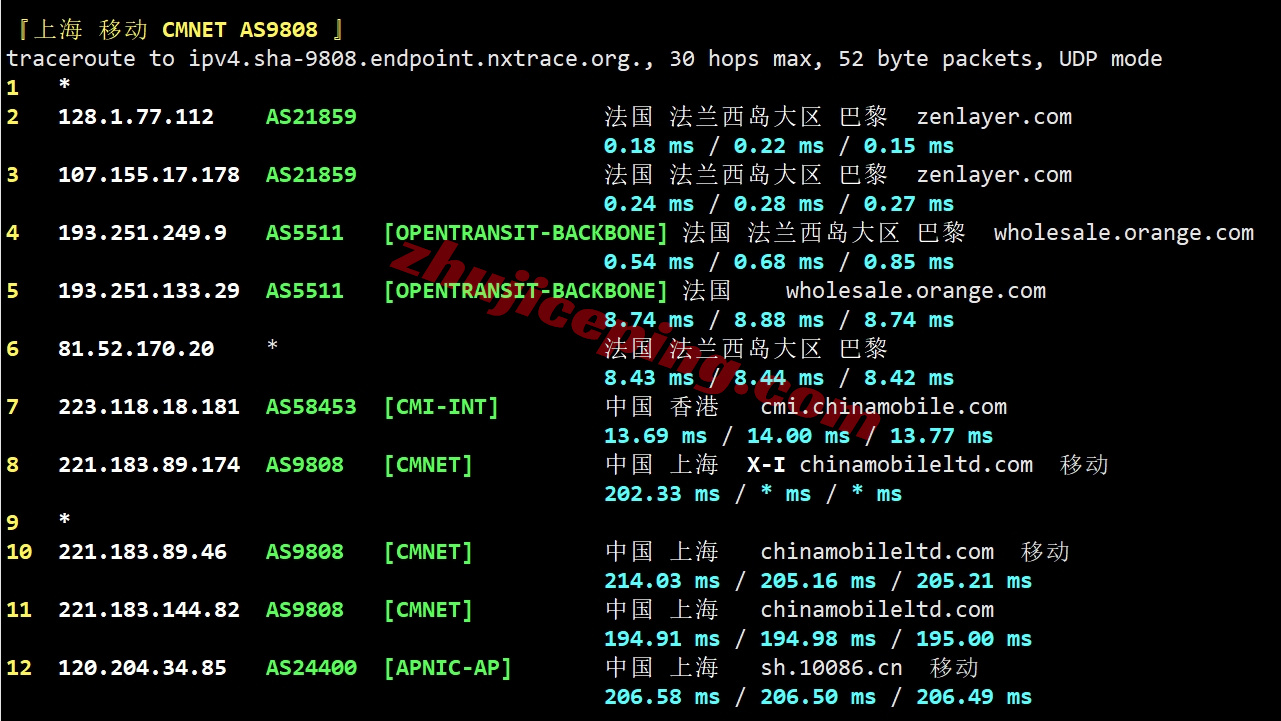
Task: Click the 8.88 ms latency value
Action: (x=779, y=320)
